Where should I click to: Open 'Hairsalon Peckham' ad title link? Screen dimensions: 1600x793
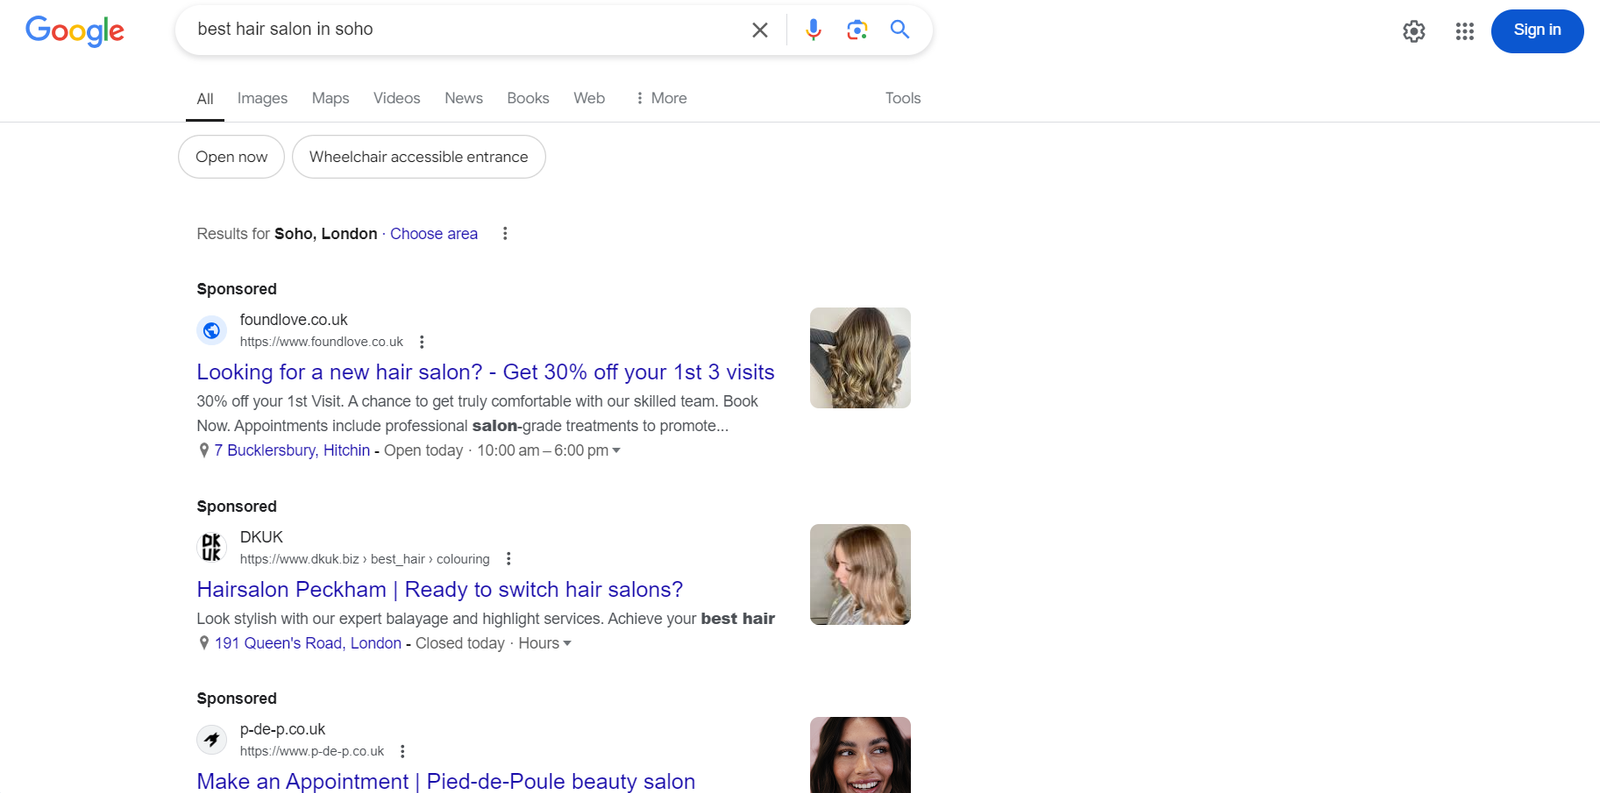click(440, 589)
